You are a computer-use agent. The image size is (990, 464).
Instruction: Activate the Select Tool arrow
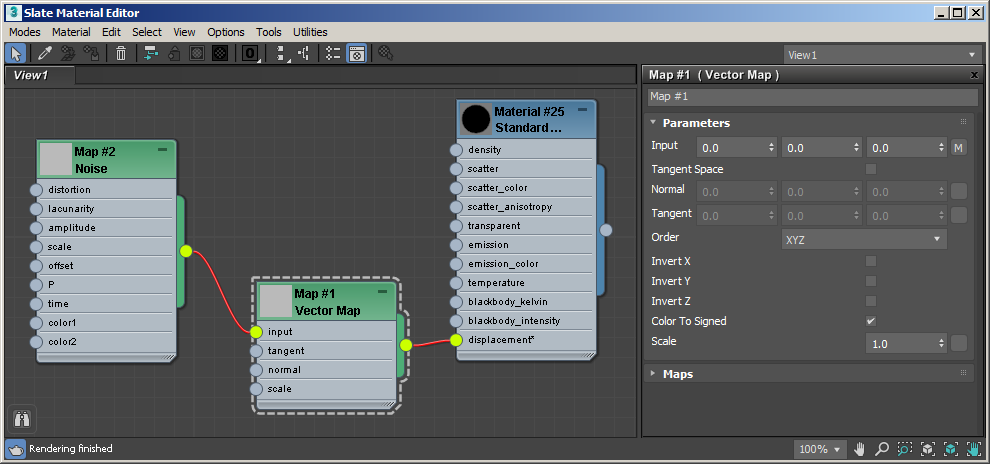tap(16, 54)
